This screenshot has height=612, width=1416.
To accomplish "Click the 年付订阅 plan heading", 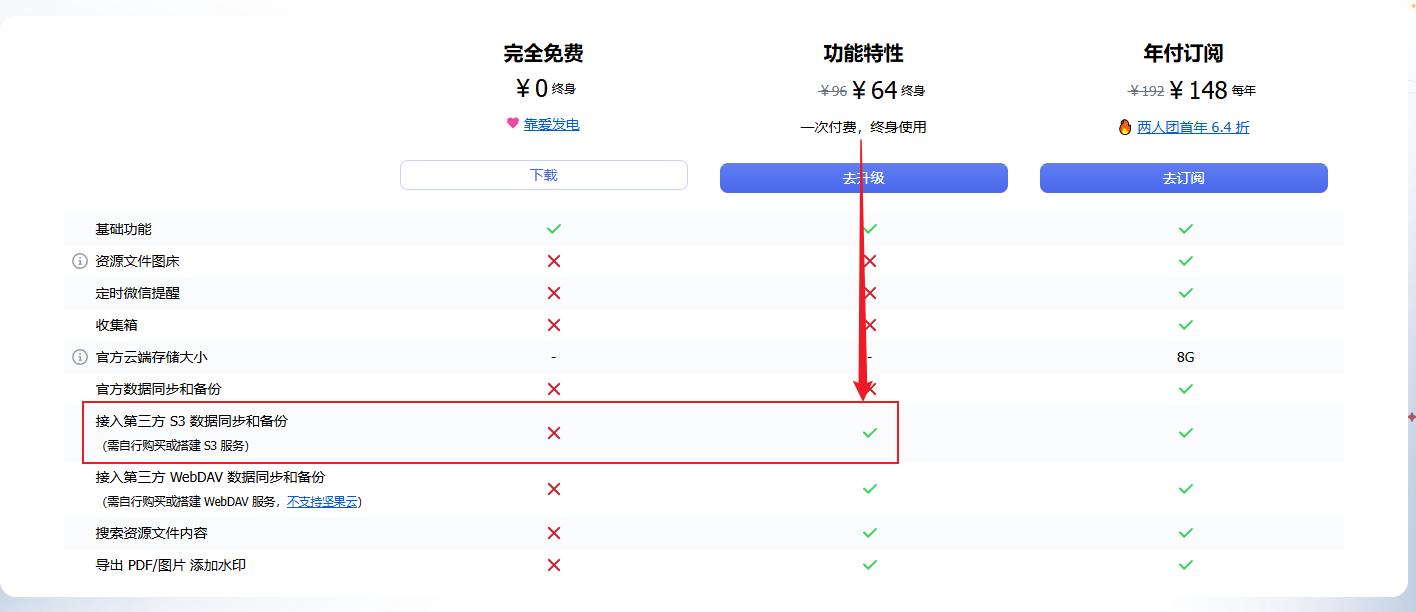I will (1183, 53).
